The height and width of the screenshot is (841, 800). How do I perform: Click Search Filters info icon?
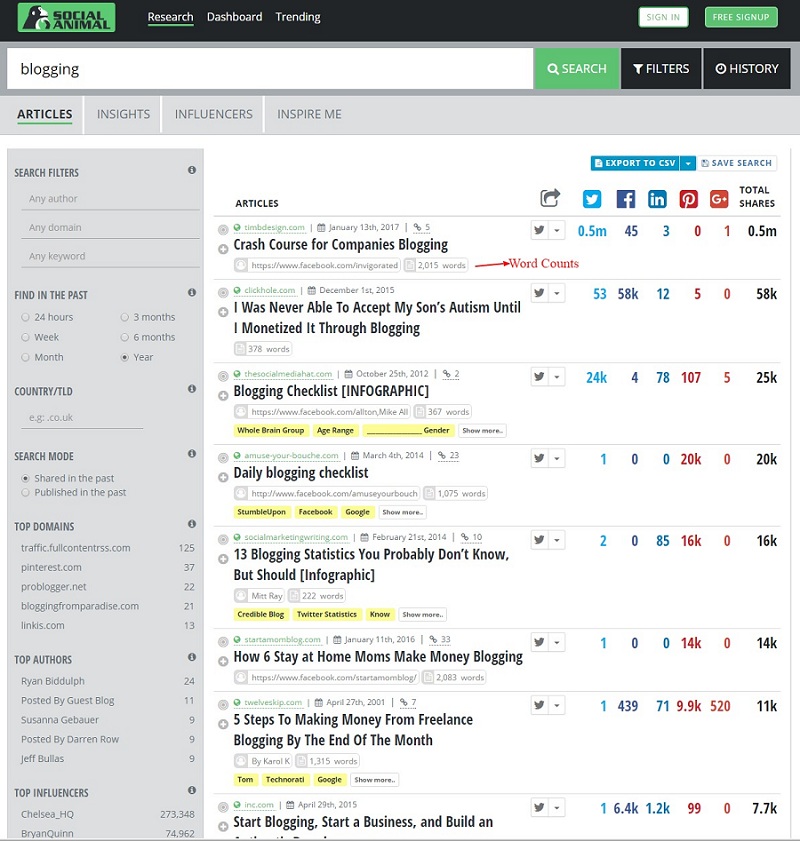(191, 170)
